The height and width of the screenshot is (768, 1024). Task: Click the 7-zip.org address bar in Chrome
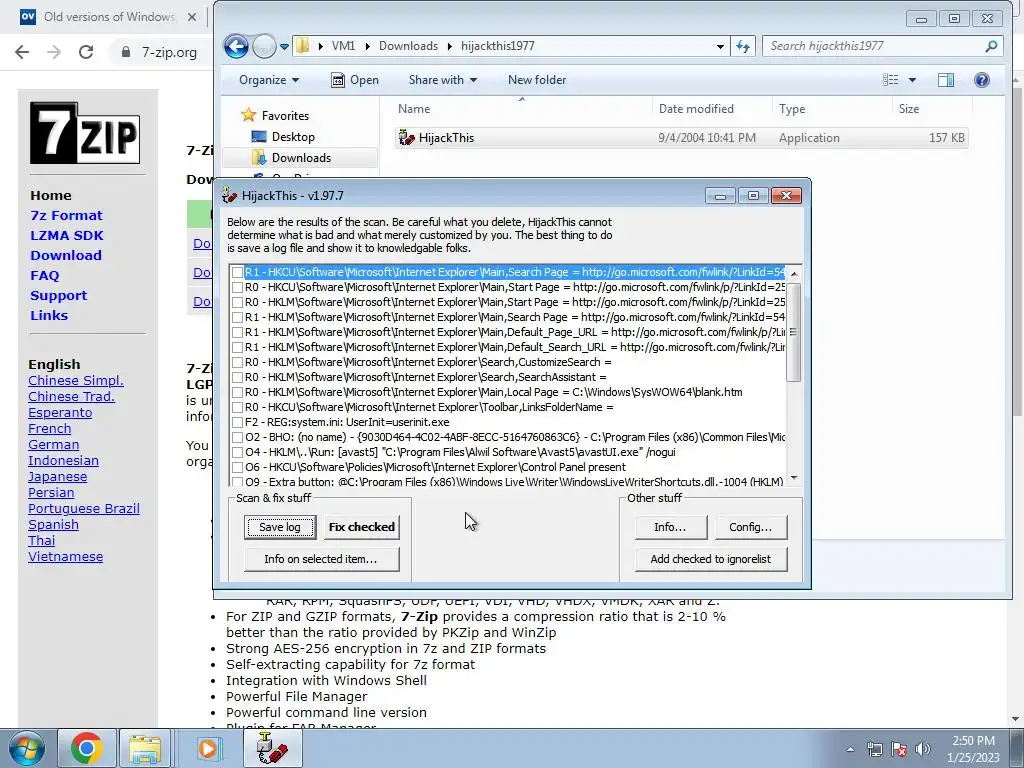pos(169,52)
